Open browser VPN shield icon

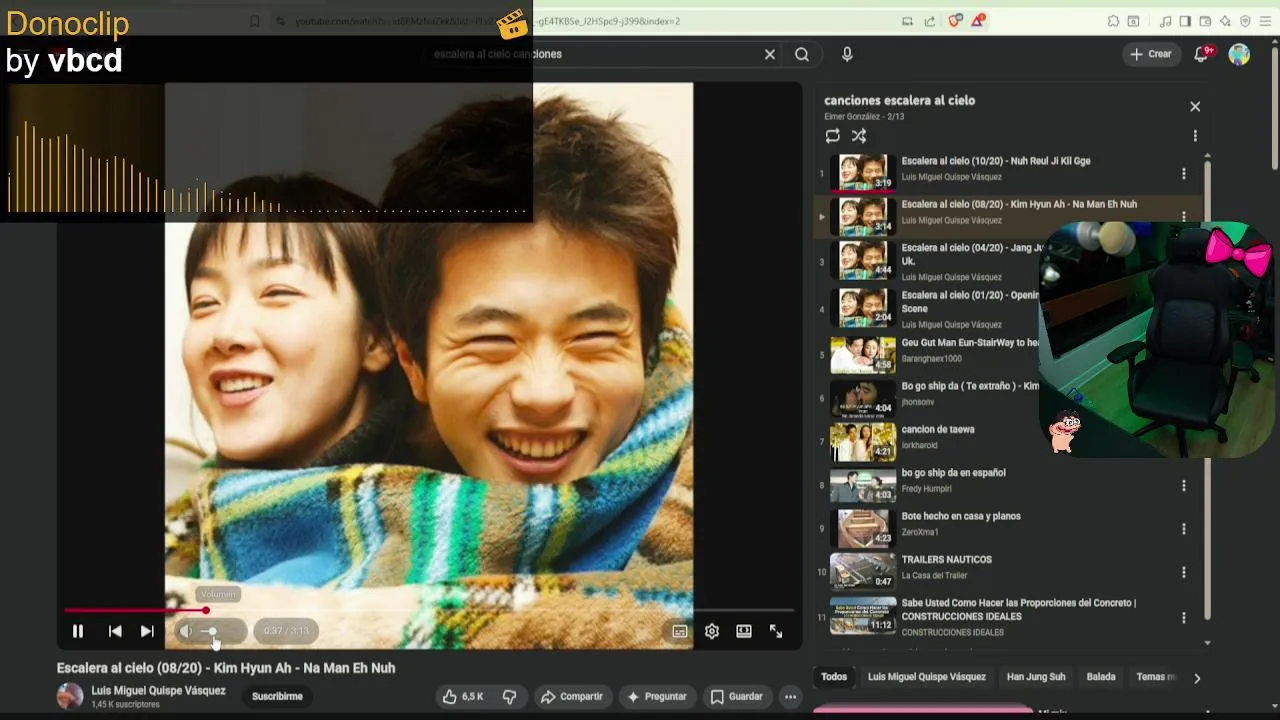1245,21
